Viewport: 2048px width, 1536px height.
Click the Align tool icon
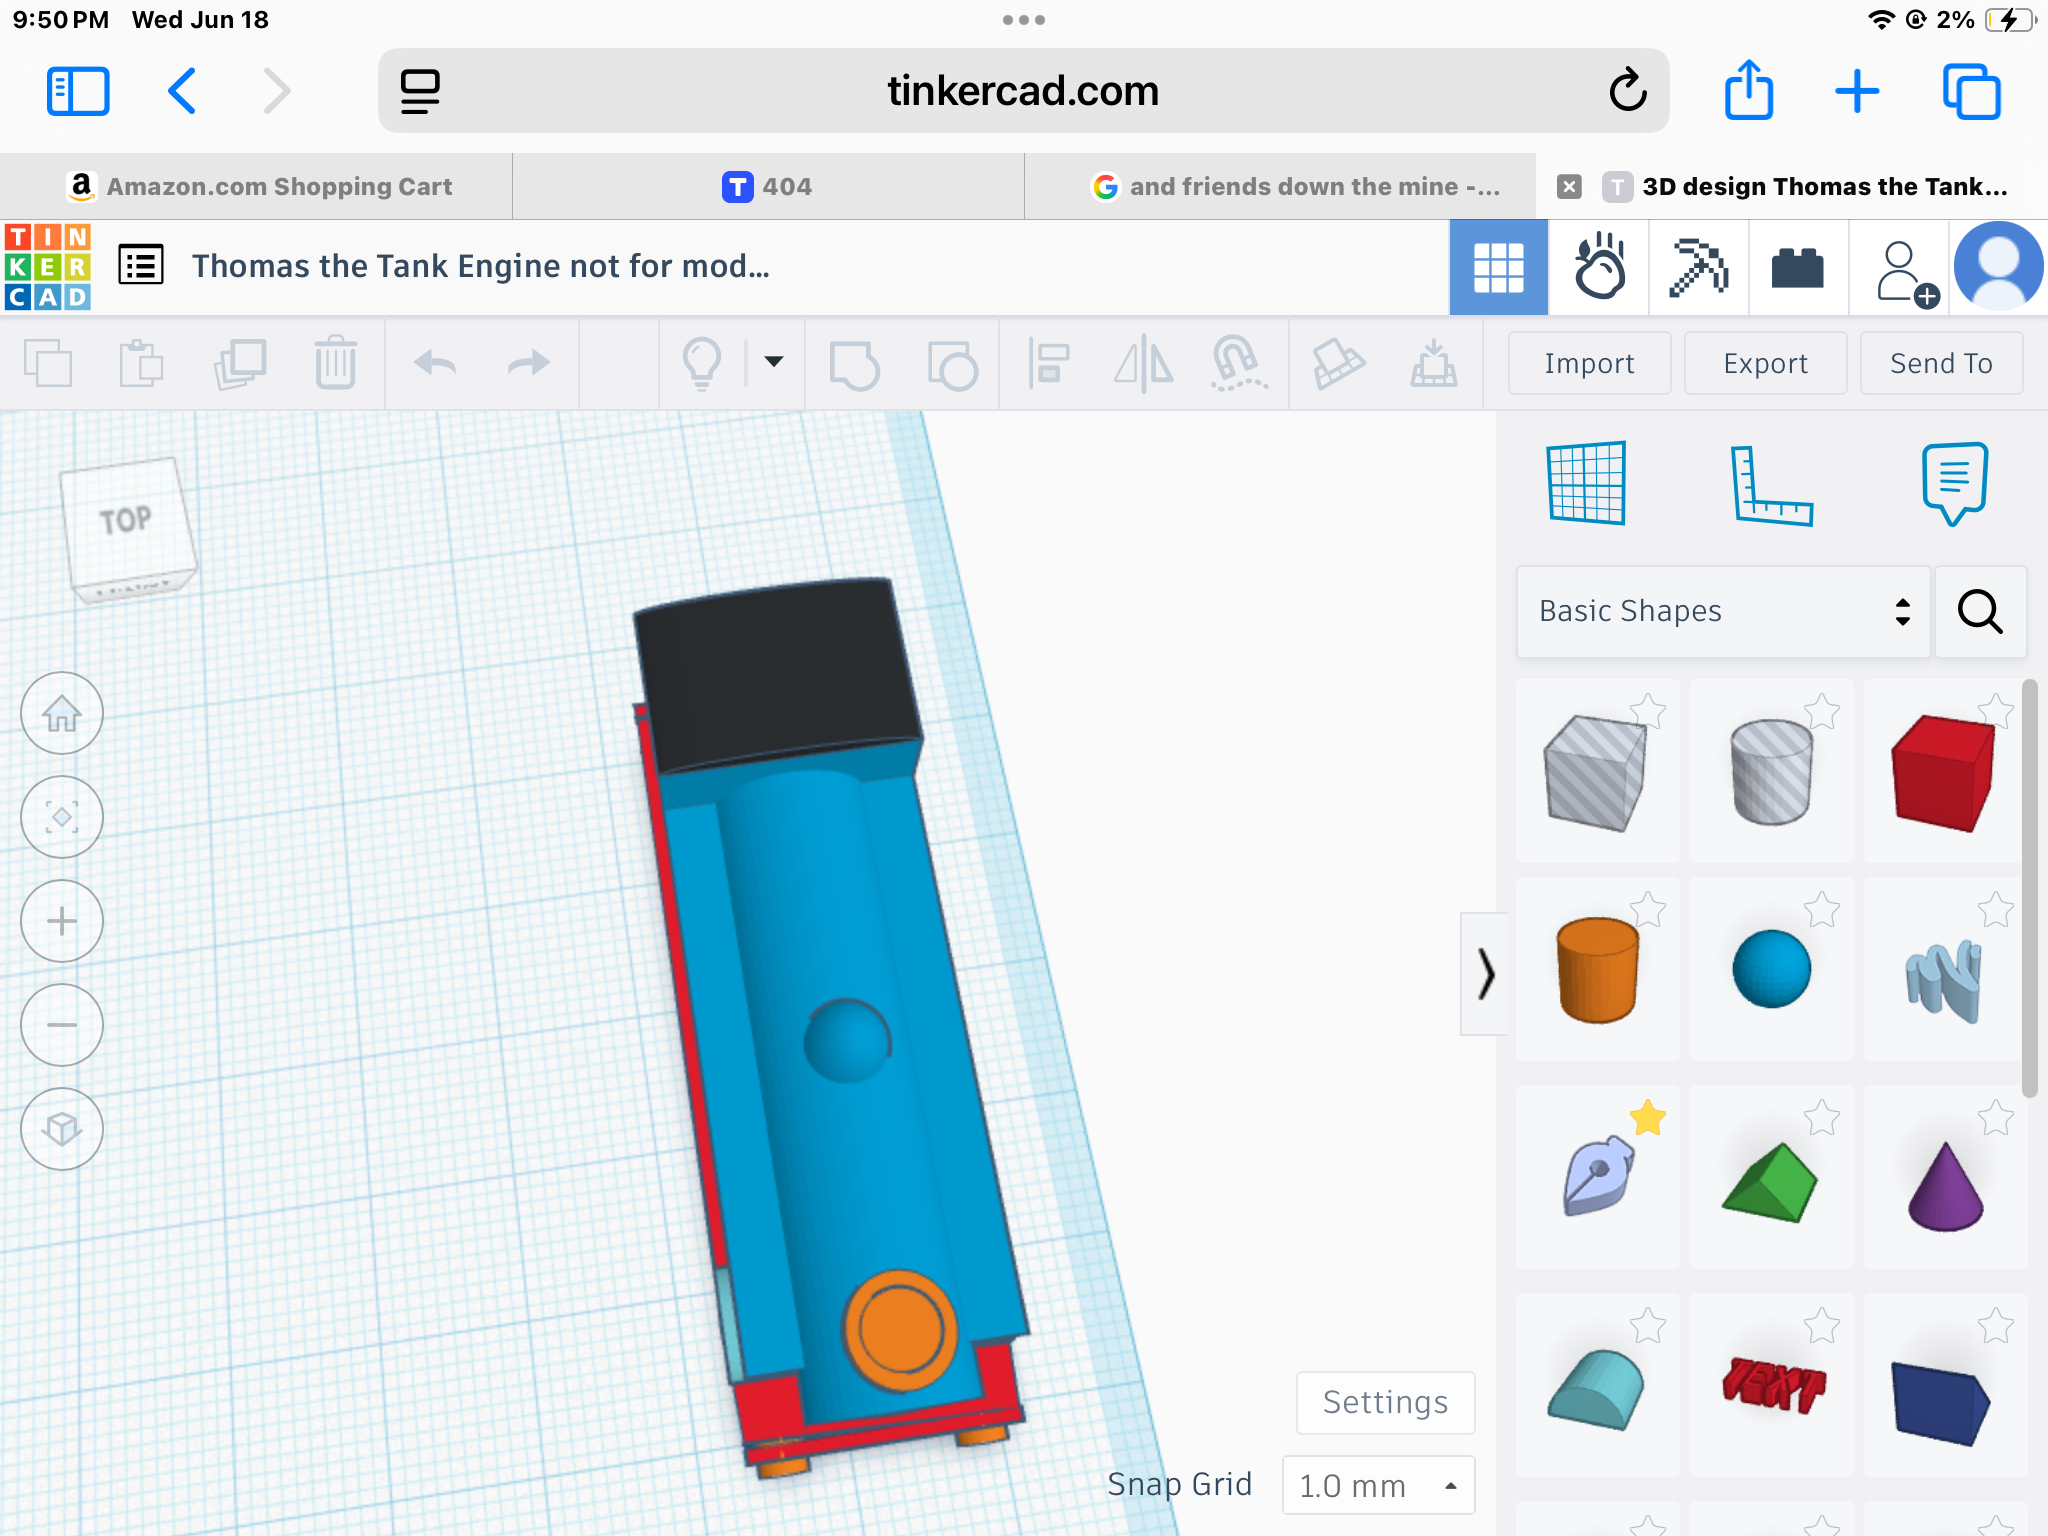[x=1049, y=363]
